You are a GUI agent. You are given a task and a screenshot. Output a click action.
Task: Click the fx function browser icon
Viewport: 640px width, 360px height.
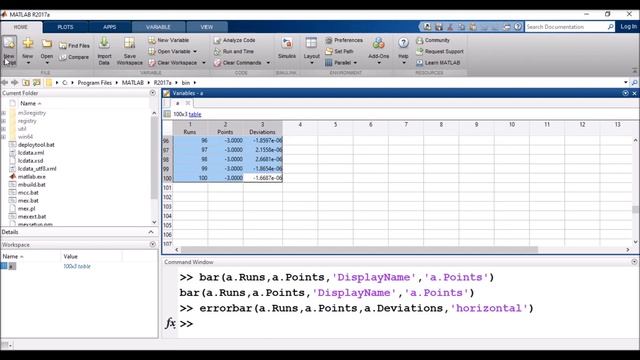170,323
